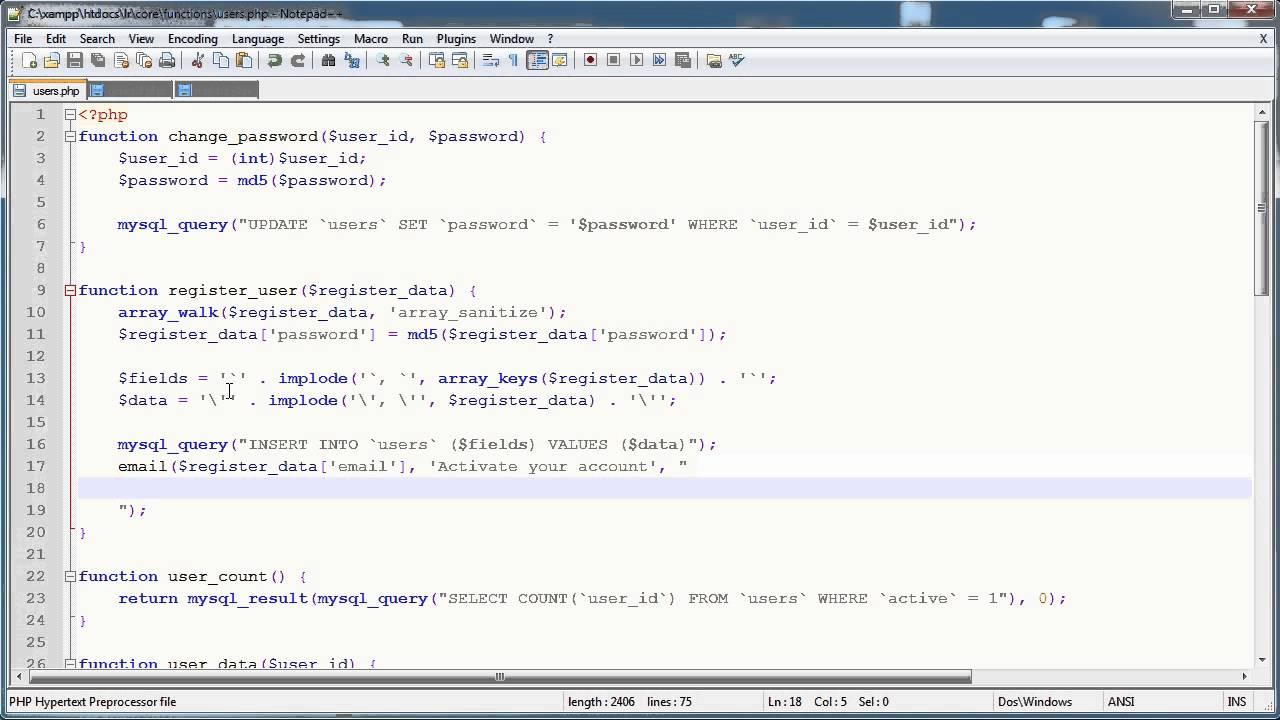
Task: Click toolbar icon left of spell-check
Action: [x=713, y=60]
